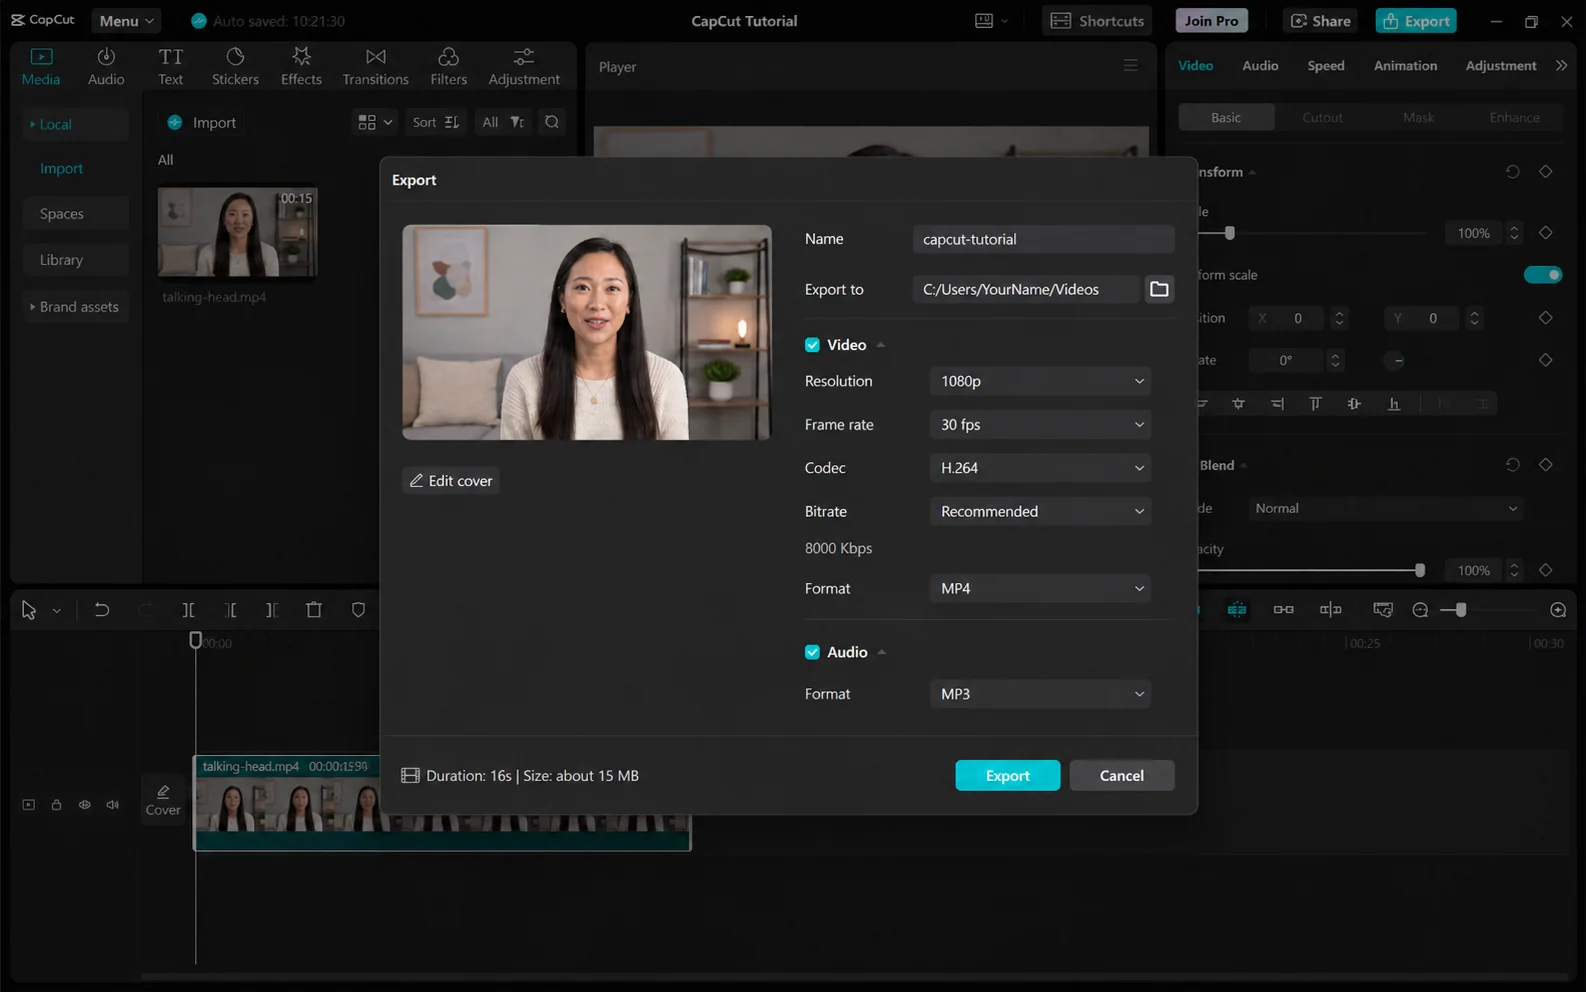Switch to the Video inspector tab

(1195, 66)
